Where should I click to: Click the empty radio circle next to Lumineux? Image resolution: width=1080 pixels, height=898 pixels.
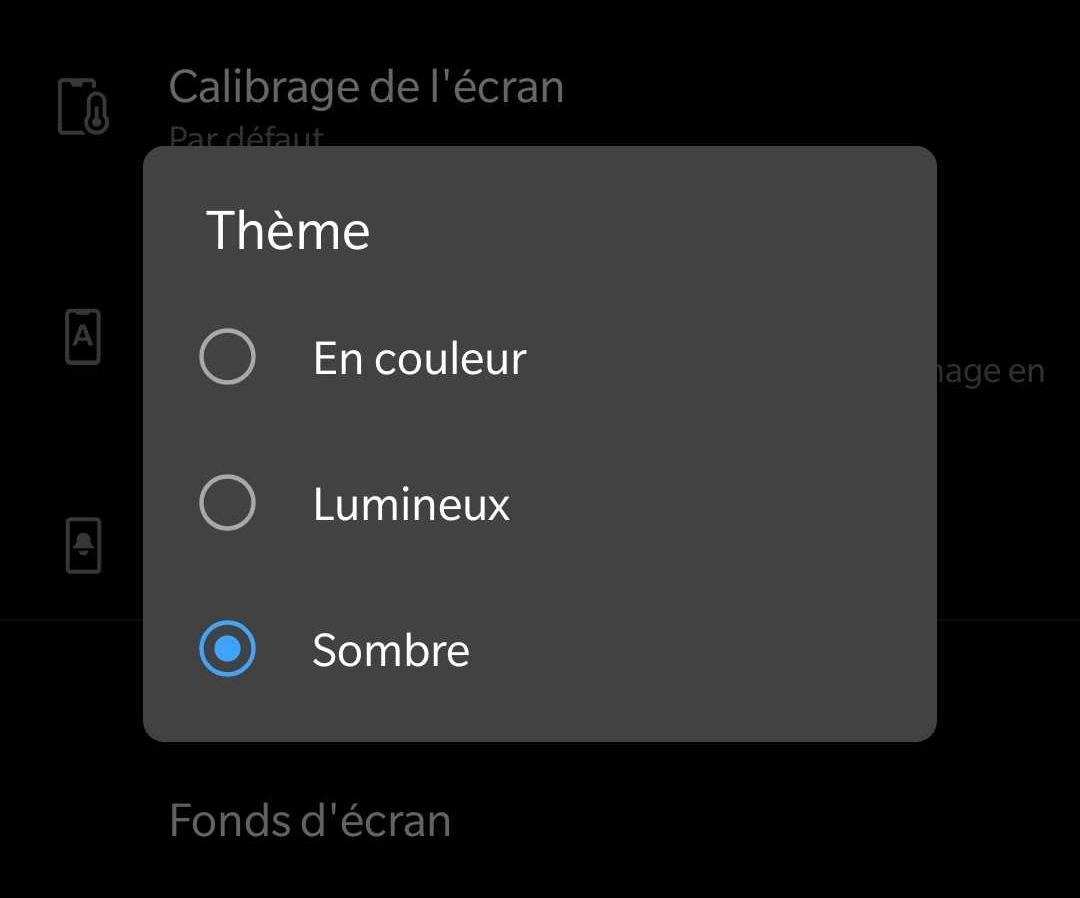(x=228, y=503)
